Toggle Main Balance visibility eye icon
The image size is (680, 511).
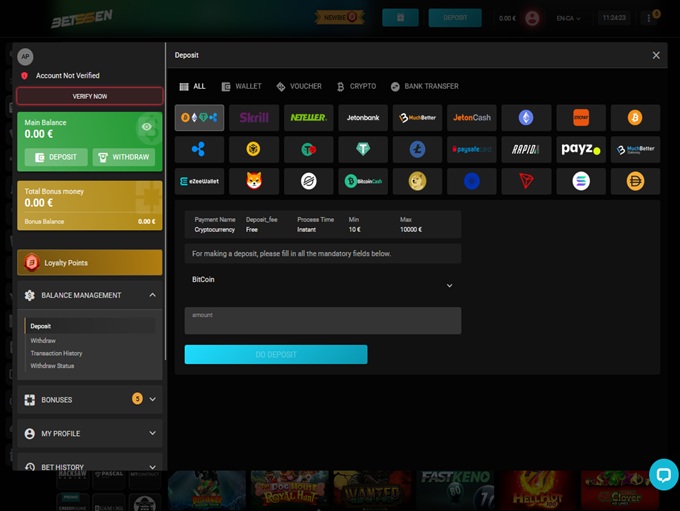tap(147, 127)
